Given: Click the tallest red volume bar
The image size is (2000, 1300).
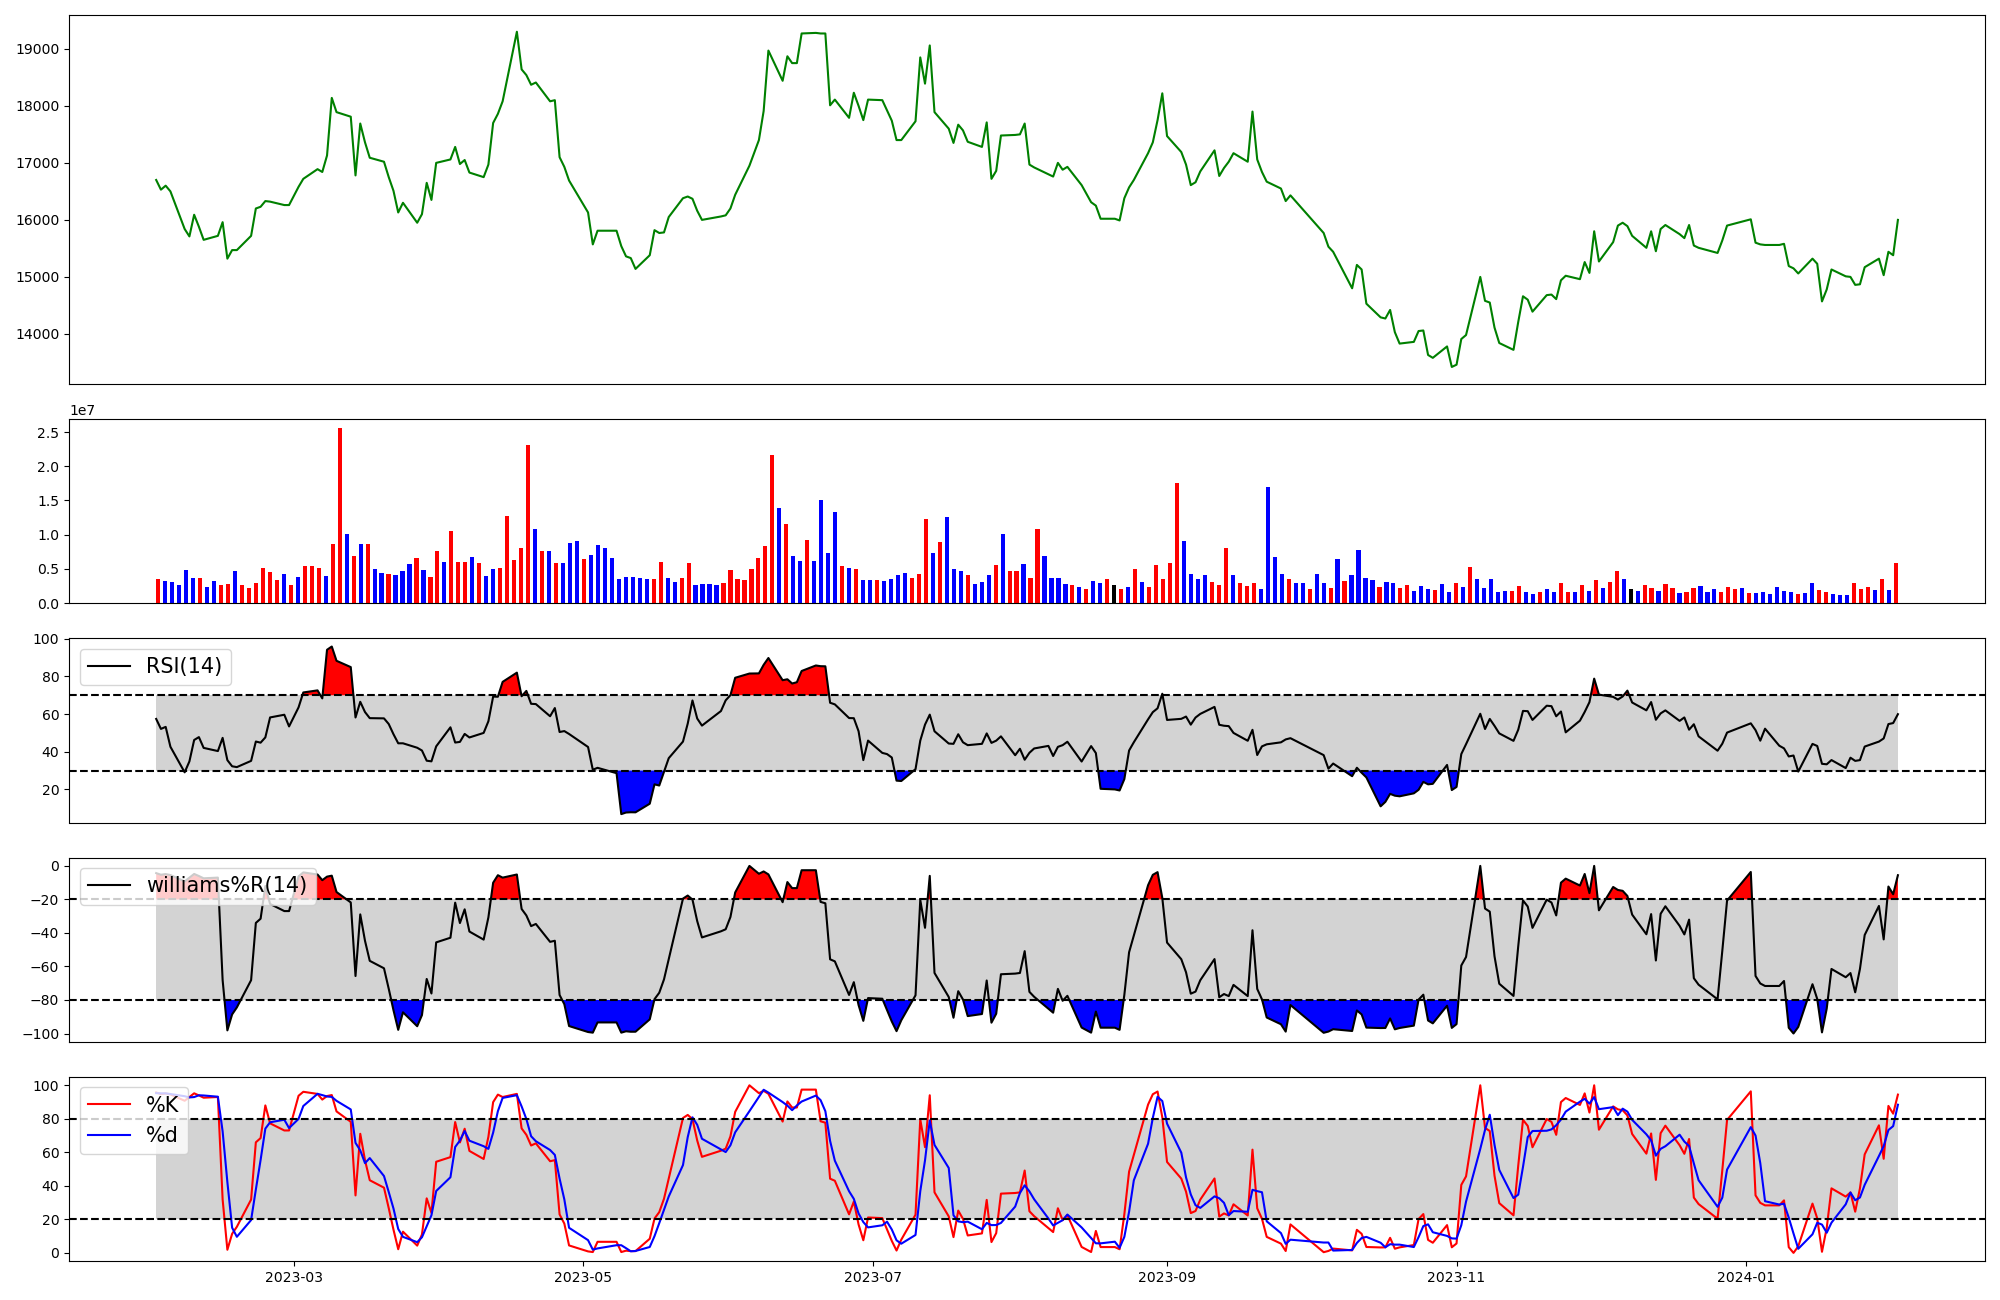Looking at the screenshot, I should coord(340,515).
